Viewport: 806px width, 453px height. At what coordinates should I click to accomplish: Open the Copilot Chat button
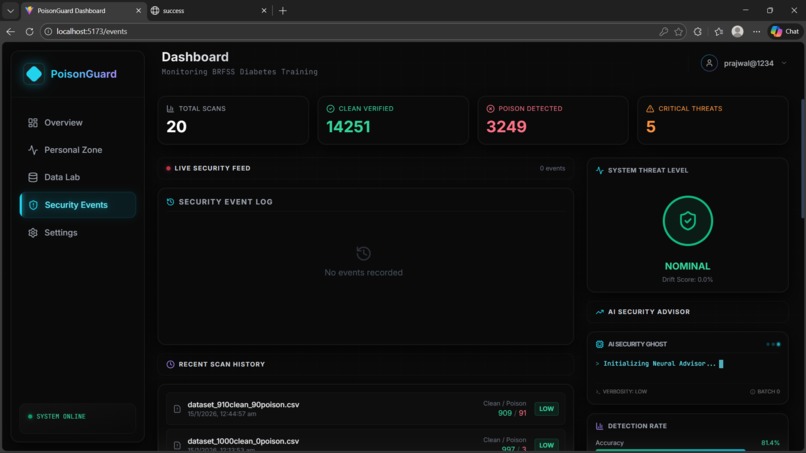[785, 31]
